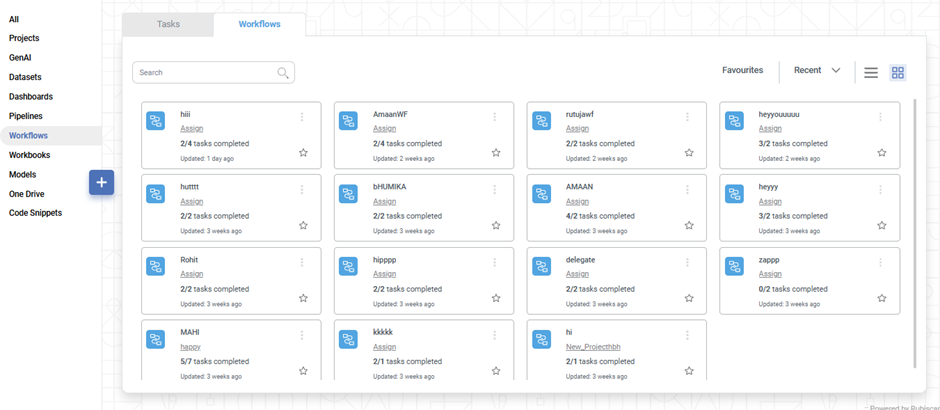The width and height of the screenshot is (940, 410).
Task: Open Dashboards in the left sidebar
Action: 31,97
